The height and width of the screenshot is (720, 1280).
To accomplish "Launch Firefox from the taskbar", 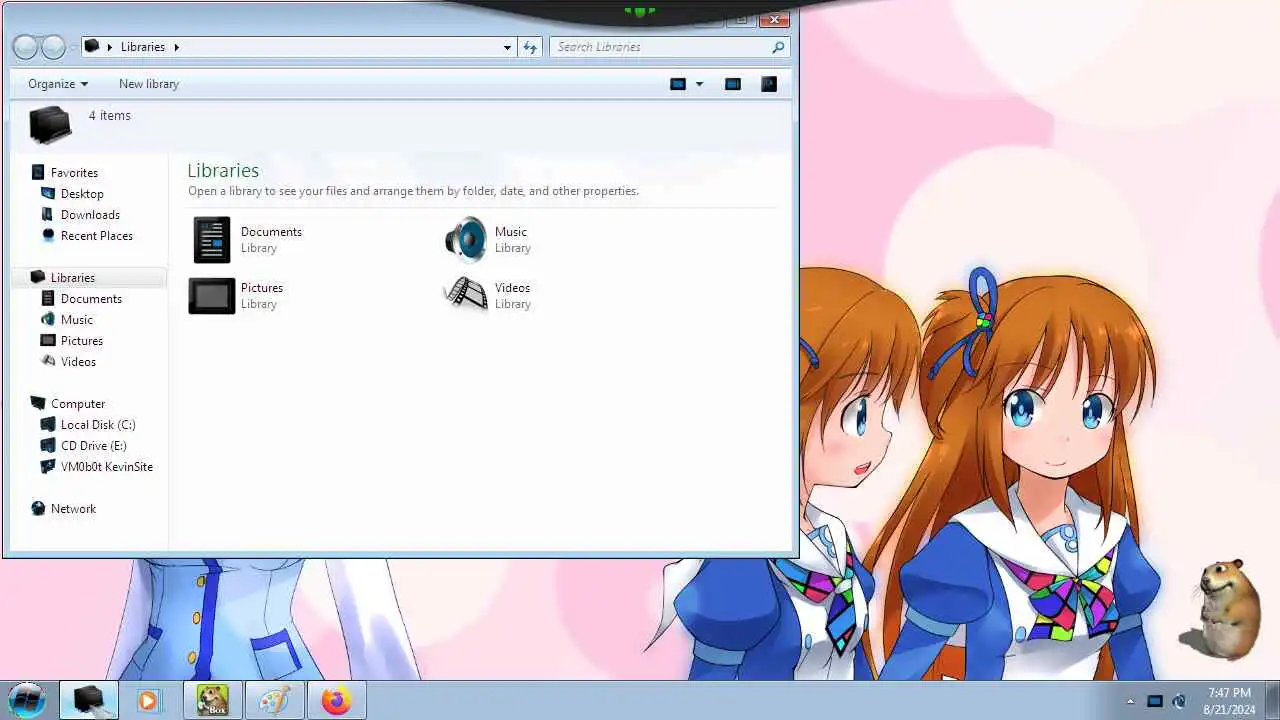I will (x=336, y=700).
